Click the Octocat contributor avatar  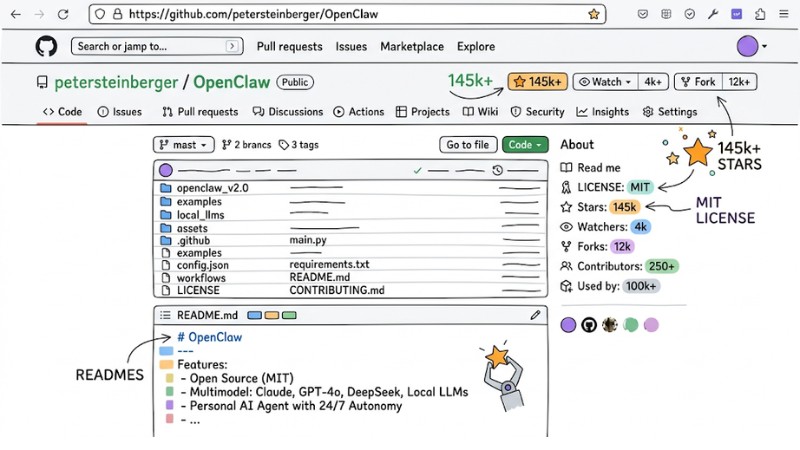(589, 324)
